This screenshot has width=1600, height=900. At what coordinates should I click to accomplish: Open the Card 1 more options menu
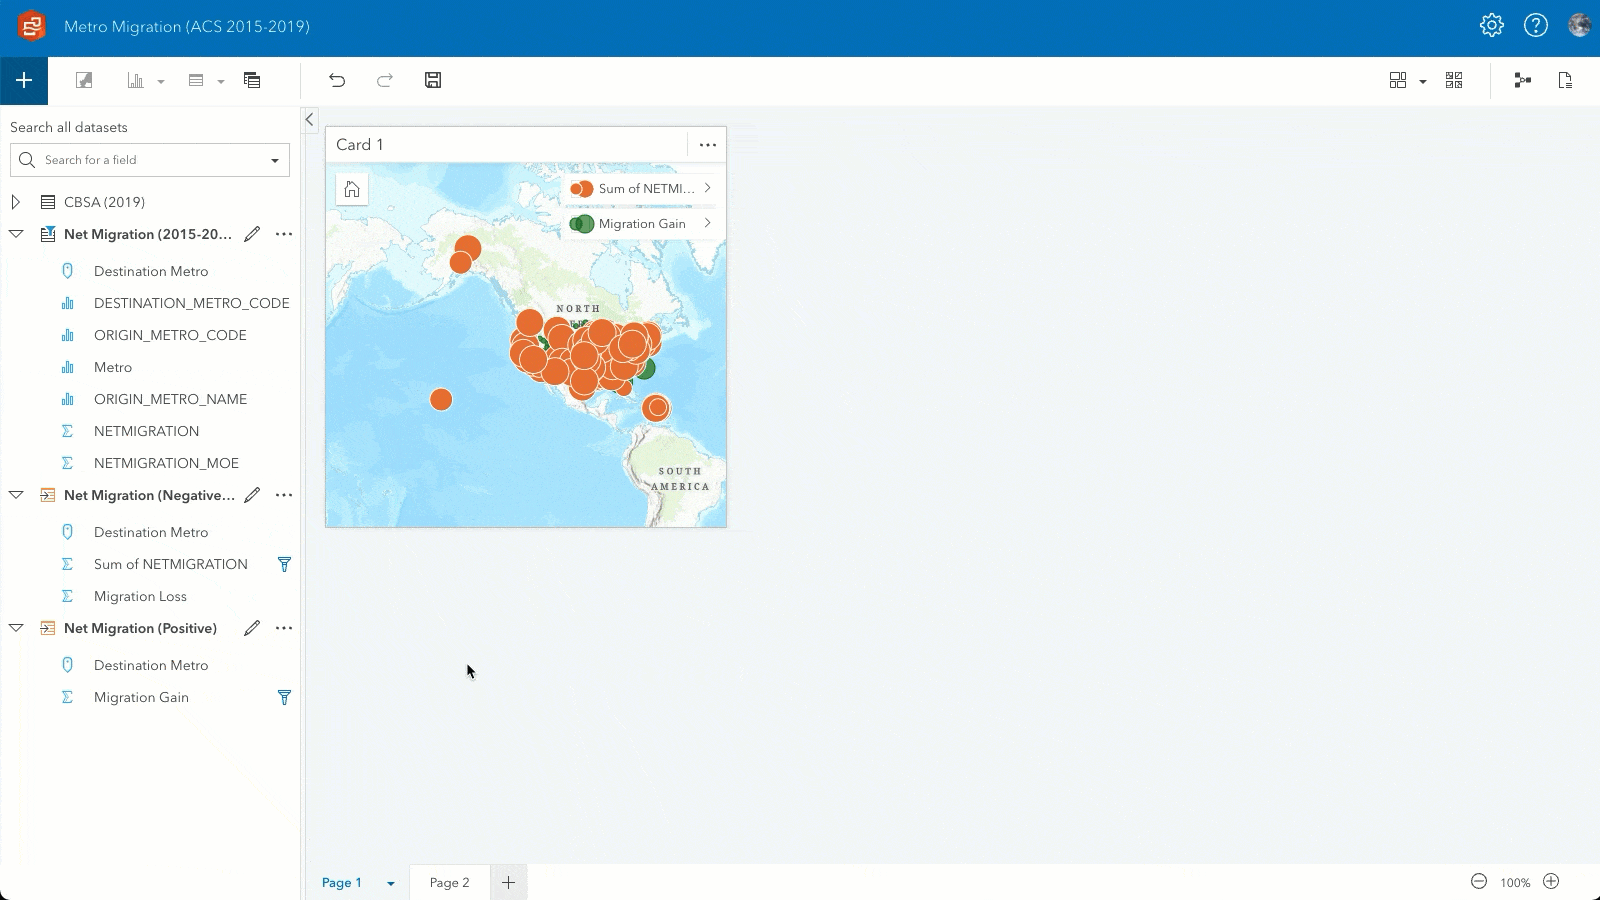click(x=708, y=145)
